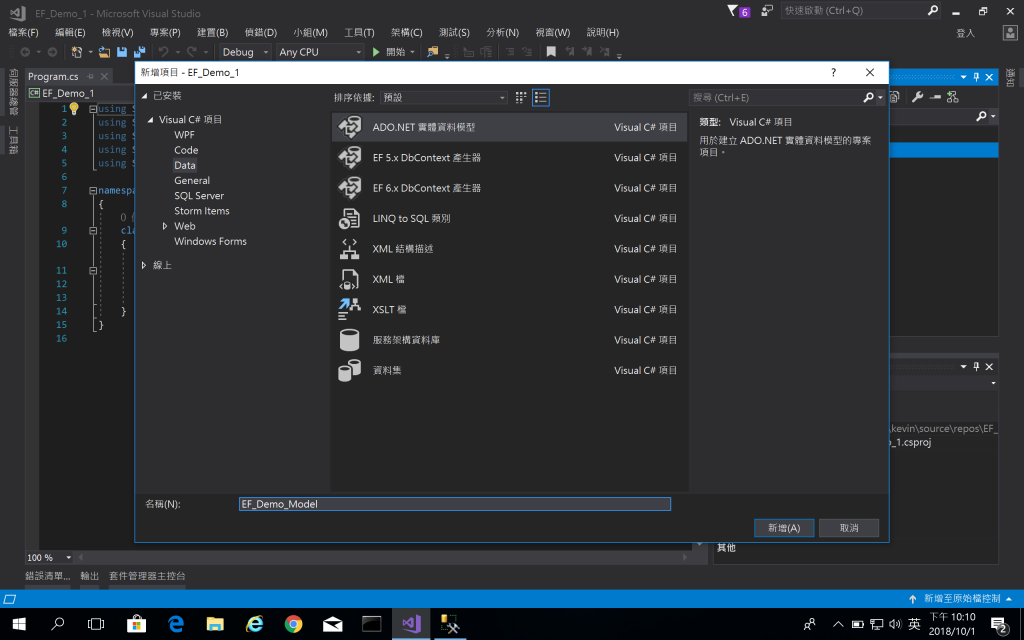The image size is (1024, 640).
Task: Pick the XML 檔 template
Action: pyautogui.click(x=509, y=279)
